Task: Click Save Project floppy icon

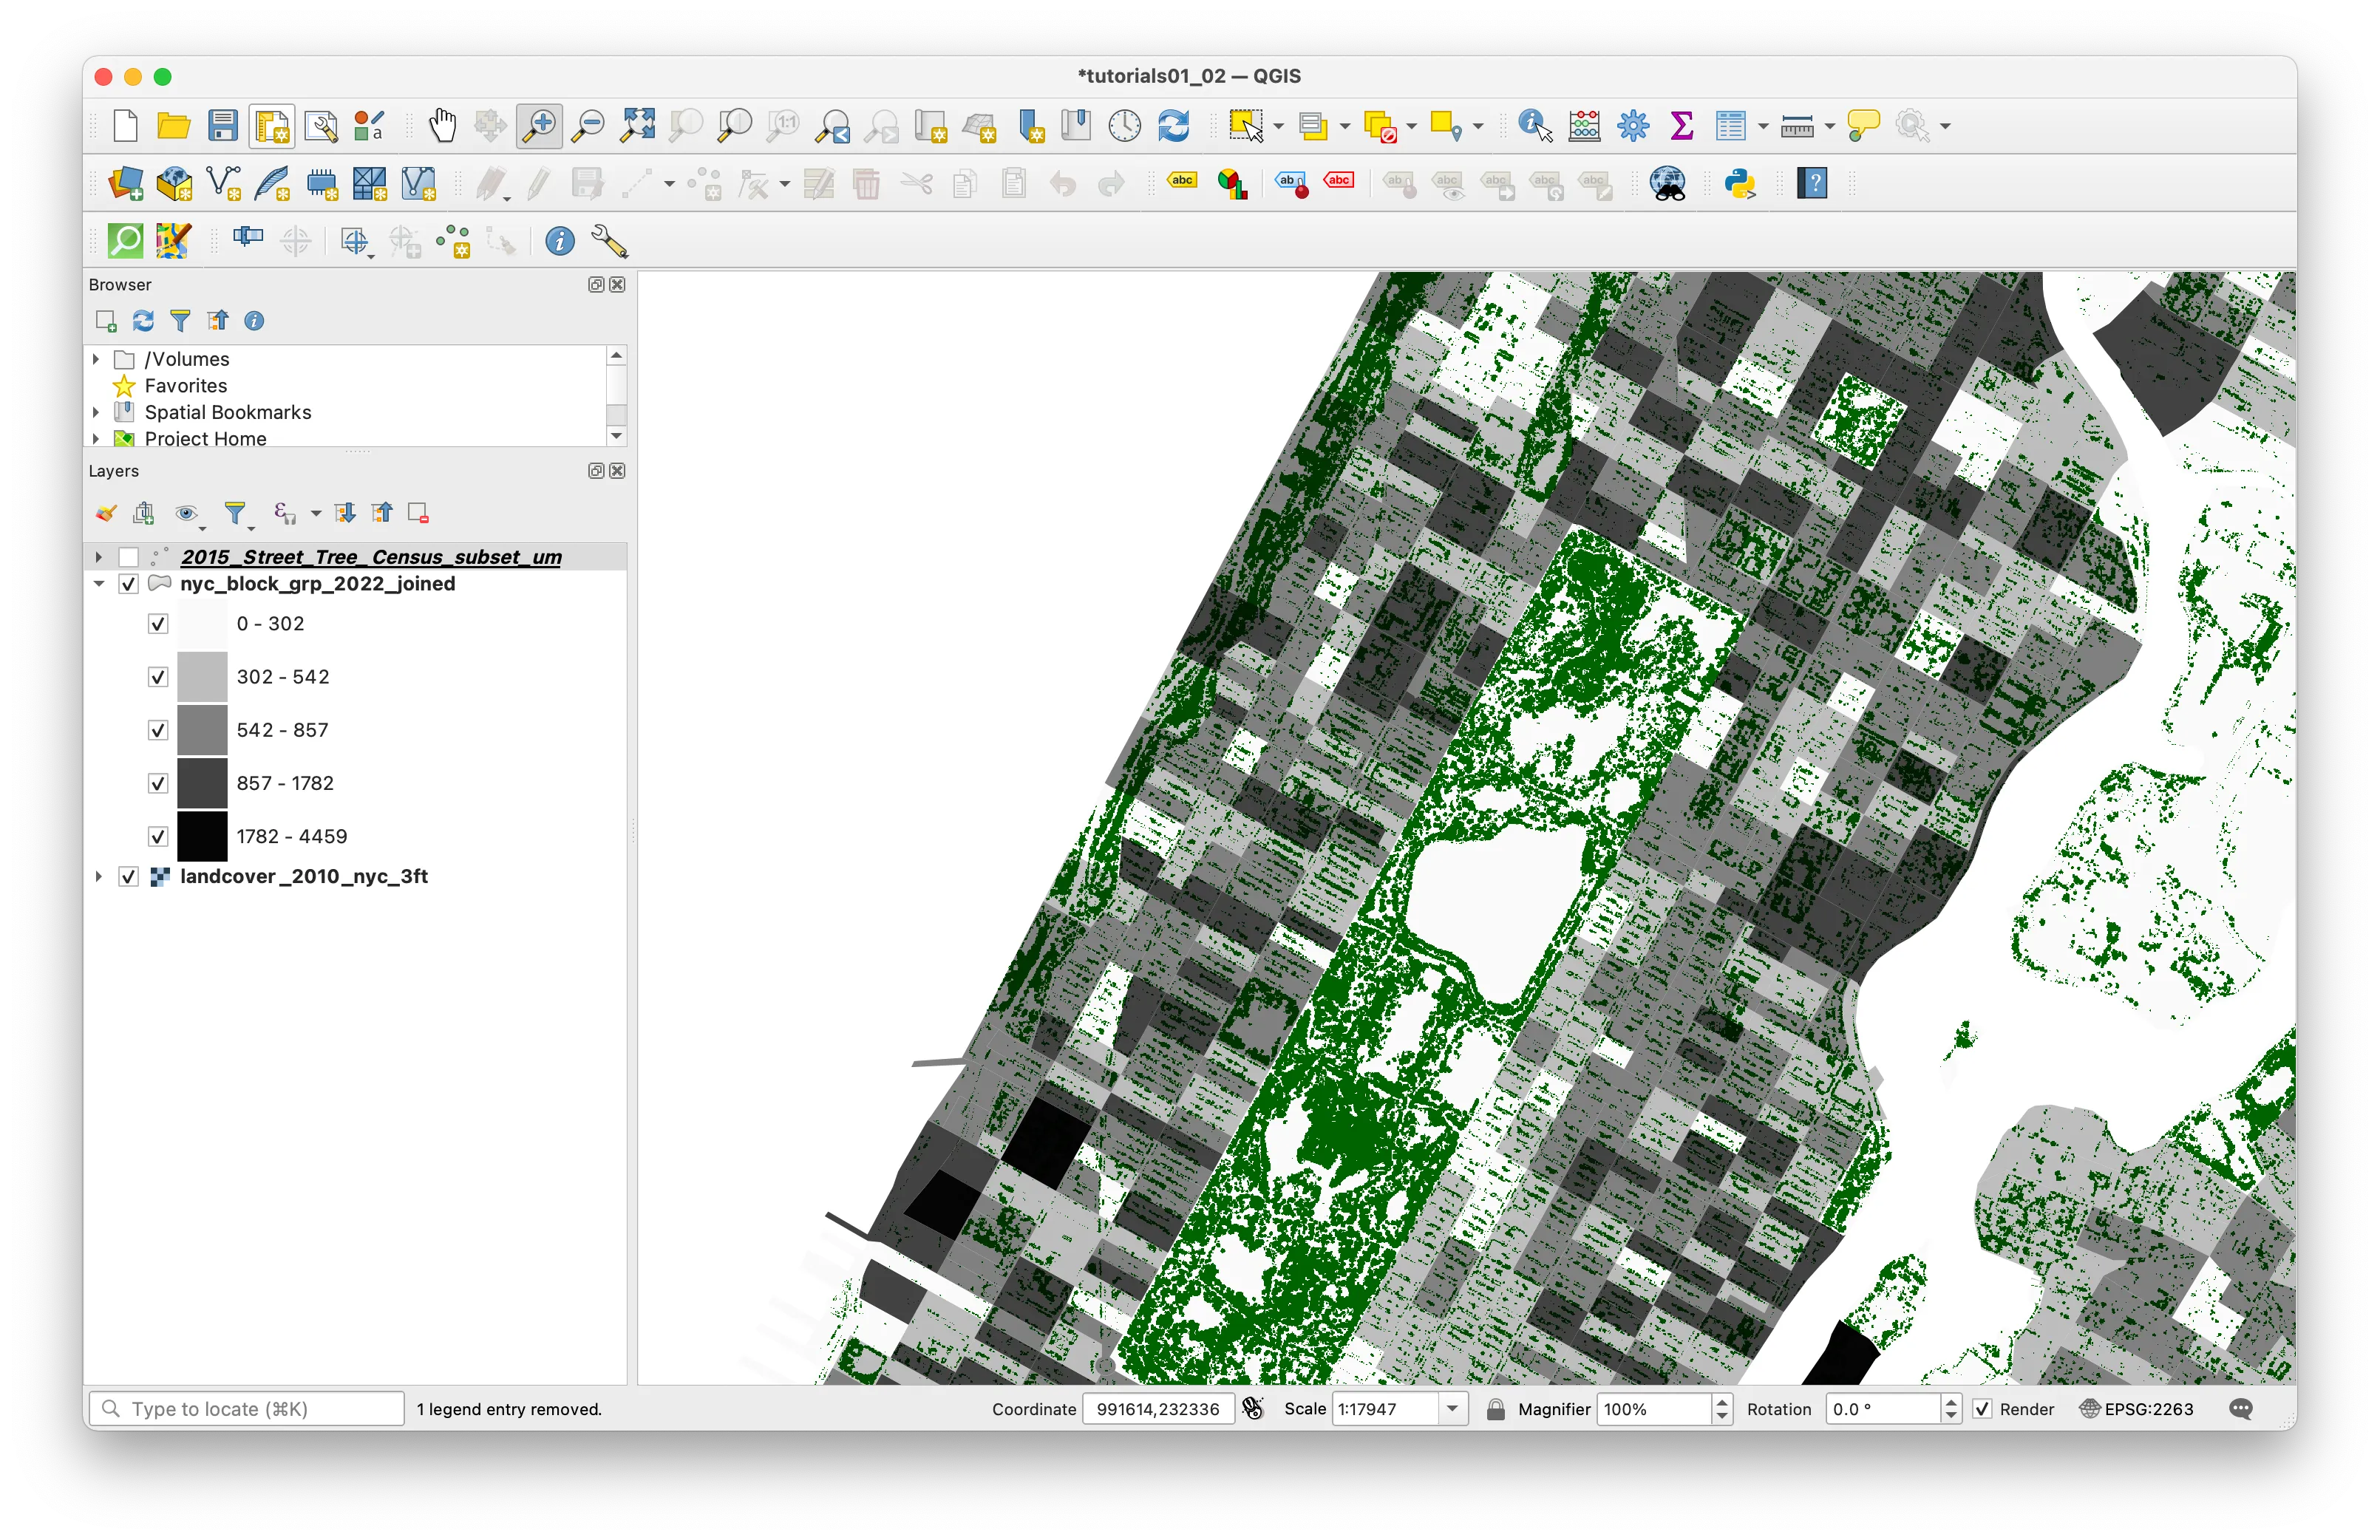Action: (x=222, y=126)
